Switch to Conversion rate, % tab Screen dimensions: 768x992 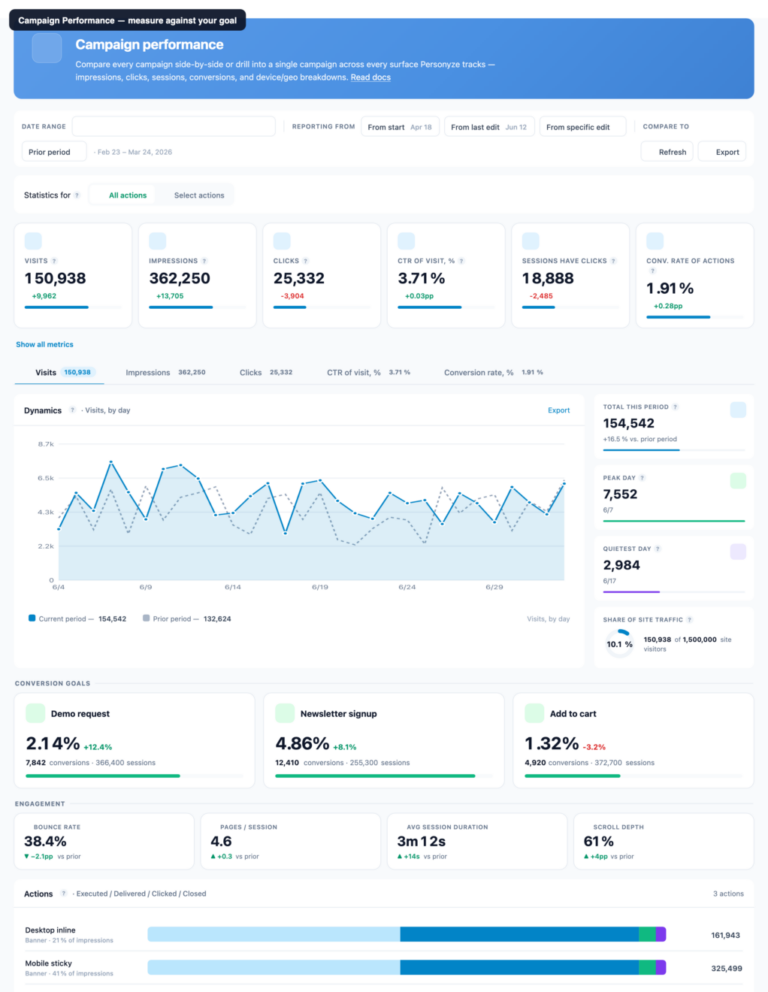click(493, 373)
